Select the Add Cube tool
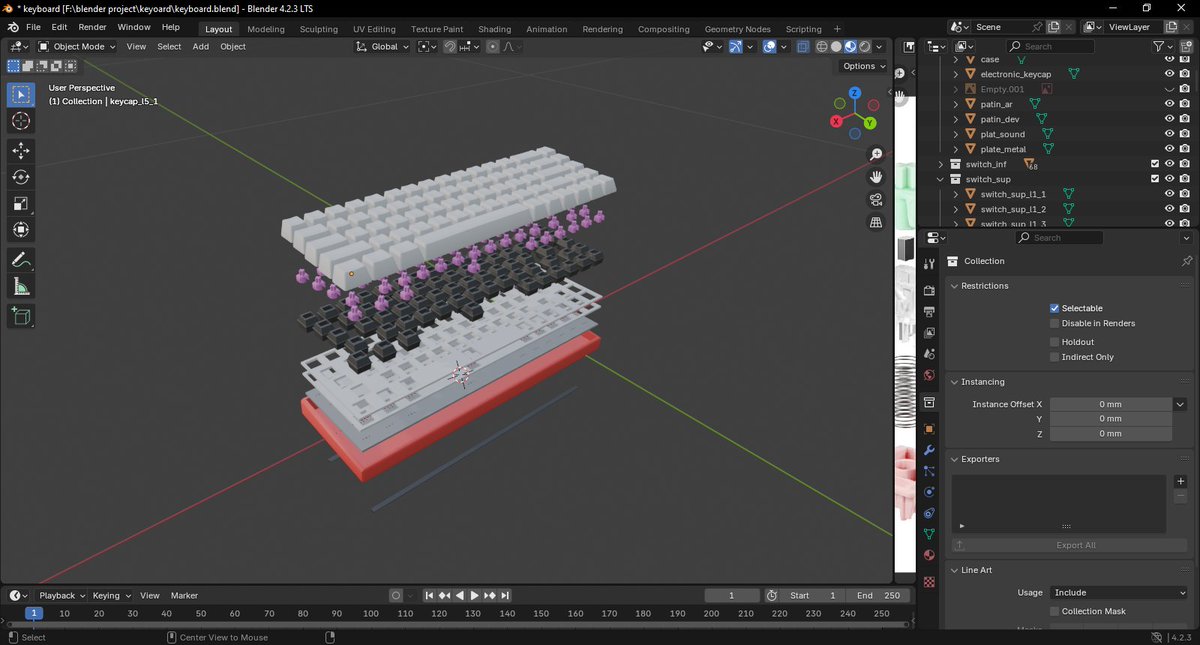Image resolution: width=1200 pixels, height=645 pixels. click(x=21, y=317)
